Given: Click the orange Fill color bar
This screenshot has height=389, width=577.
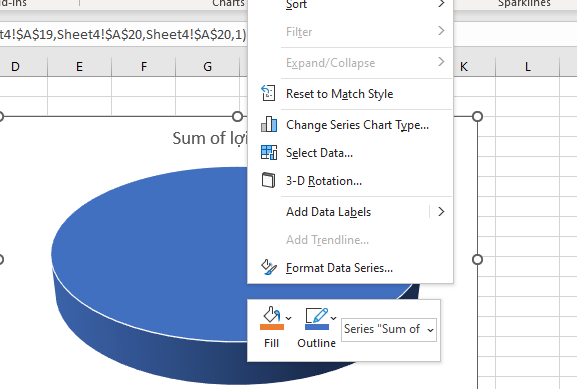Looking at the screenshot, I should [x=272, y=327].
